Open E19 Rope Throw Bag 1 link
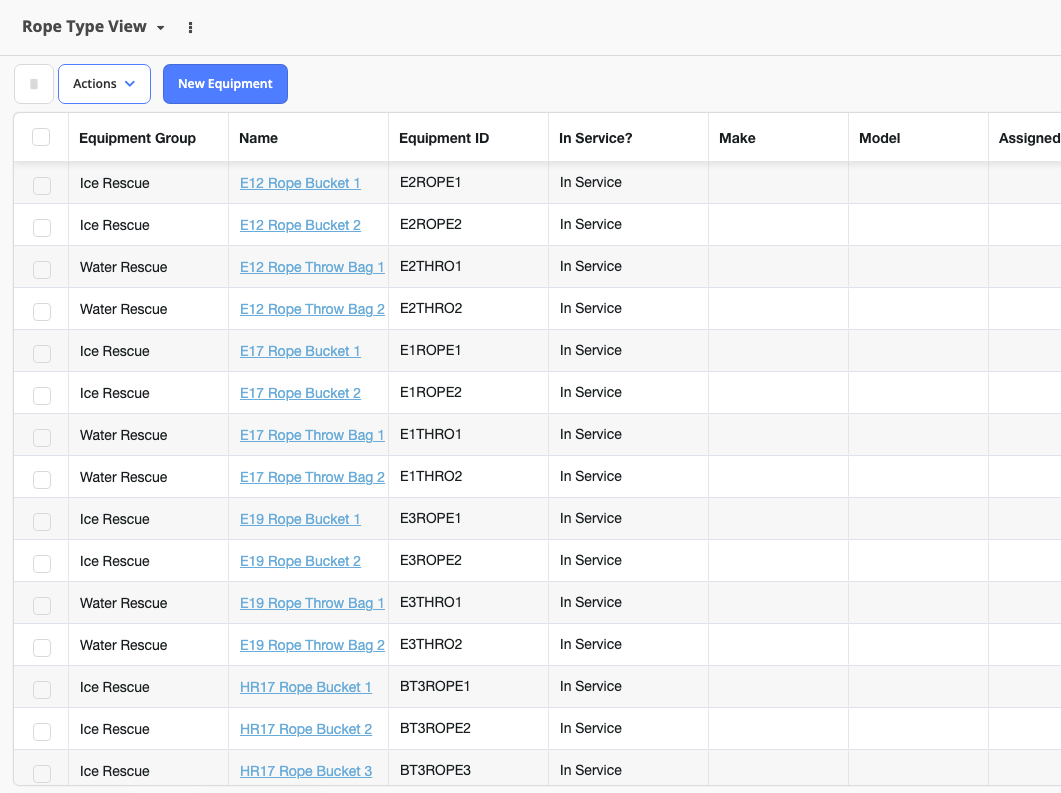 [x=313, y=603]
